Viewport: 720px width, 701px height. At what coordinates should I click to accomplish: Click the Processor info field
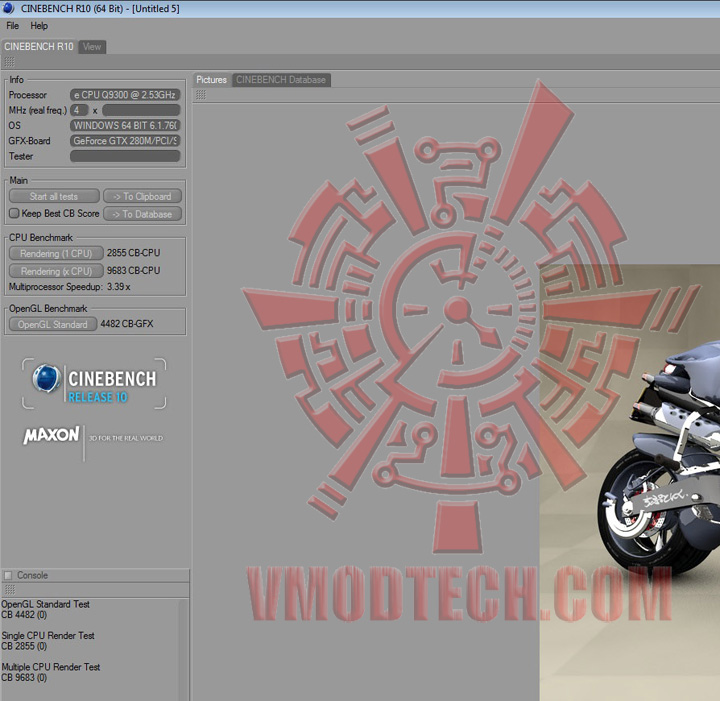click(x=125, y=95)
